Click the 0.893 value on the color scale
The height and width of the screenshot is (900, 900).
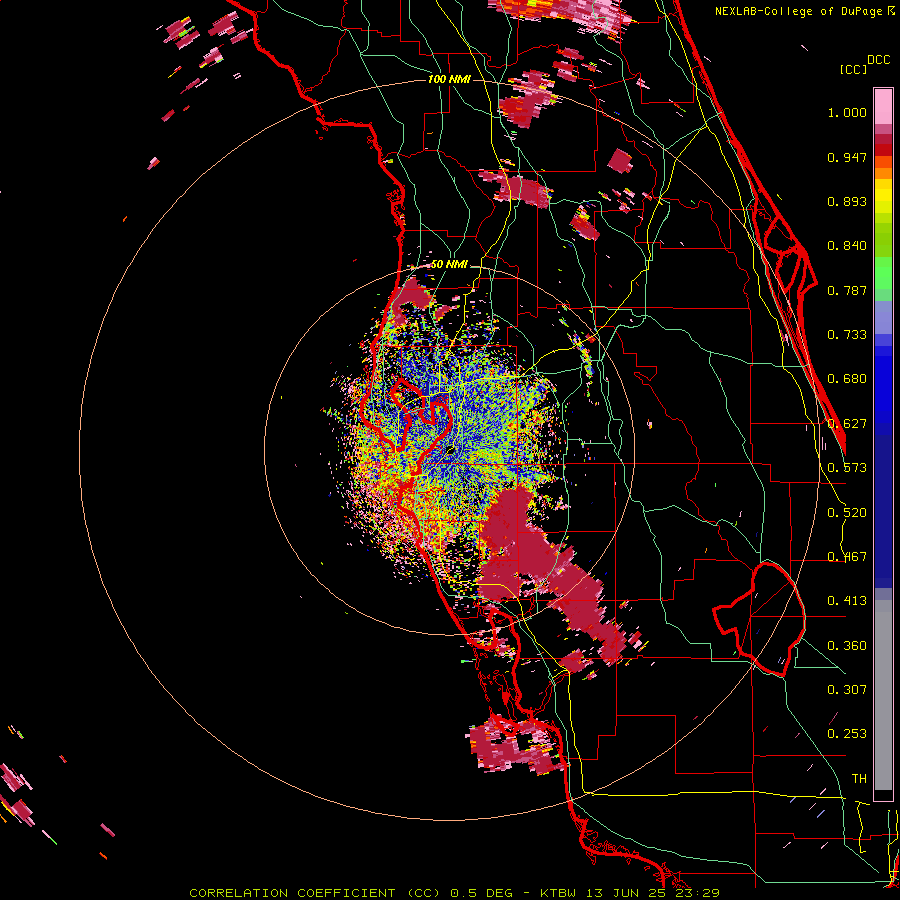pos(847,201)
